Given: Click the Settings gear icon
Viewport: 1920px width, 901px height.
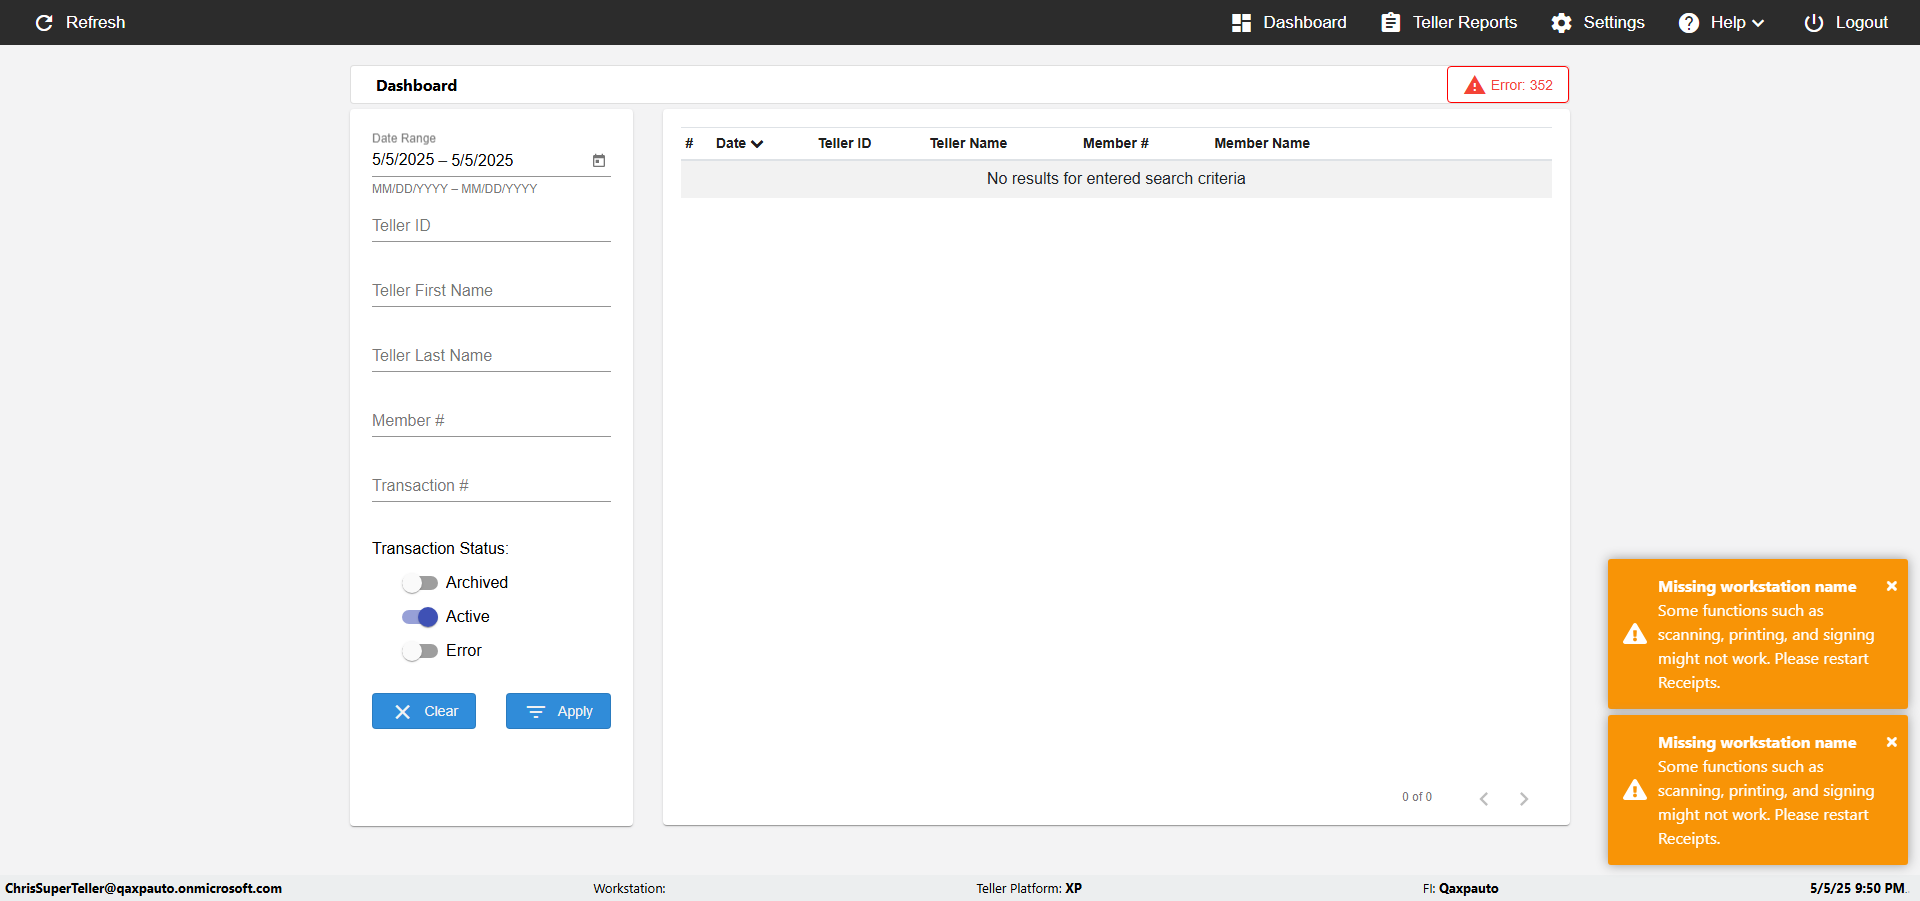Looking at the screenshot, I should [x=1561, y=22].
